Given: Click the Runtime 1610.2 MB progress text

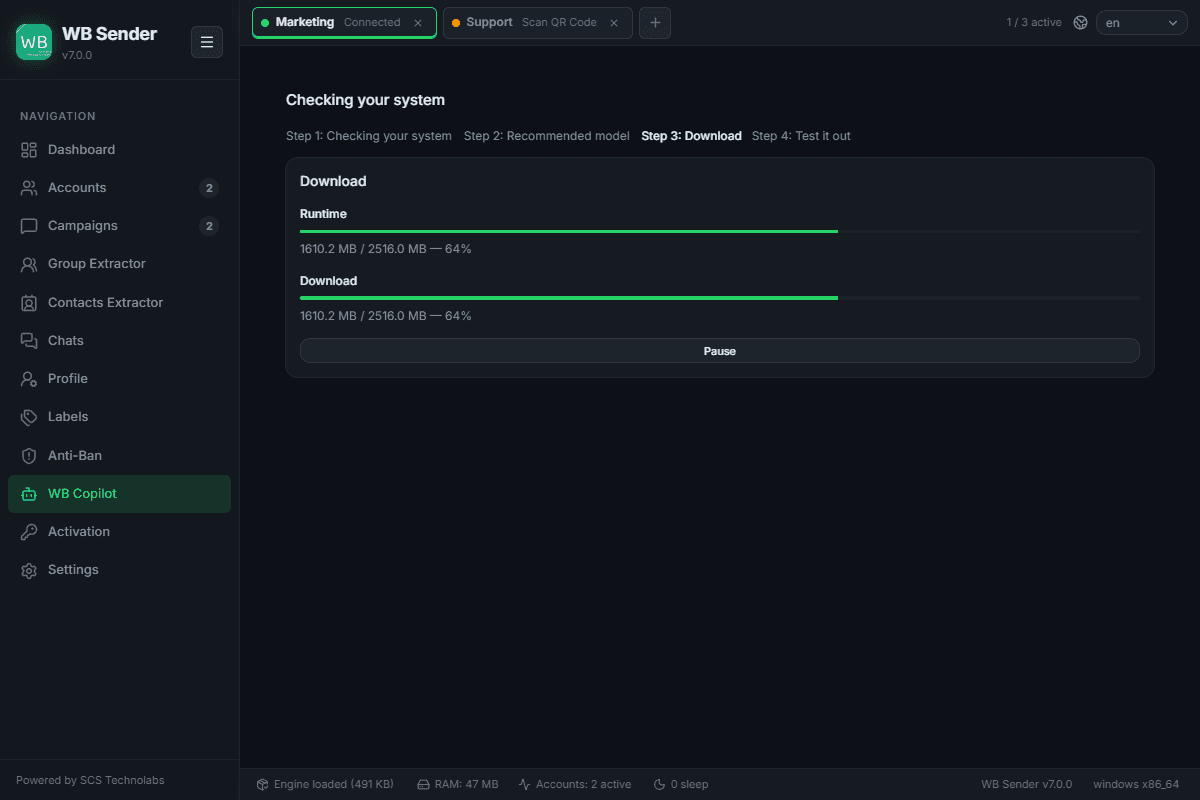Looking at the screenshot, I should click(x=386, y=249).
